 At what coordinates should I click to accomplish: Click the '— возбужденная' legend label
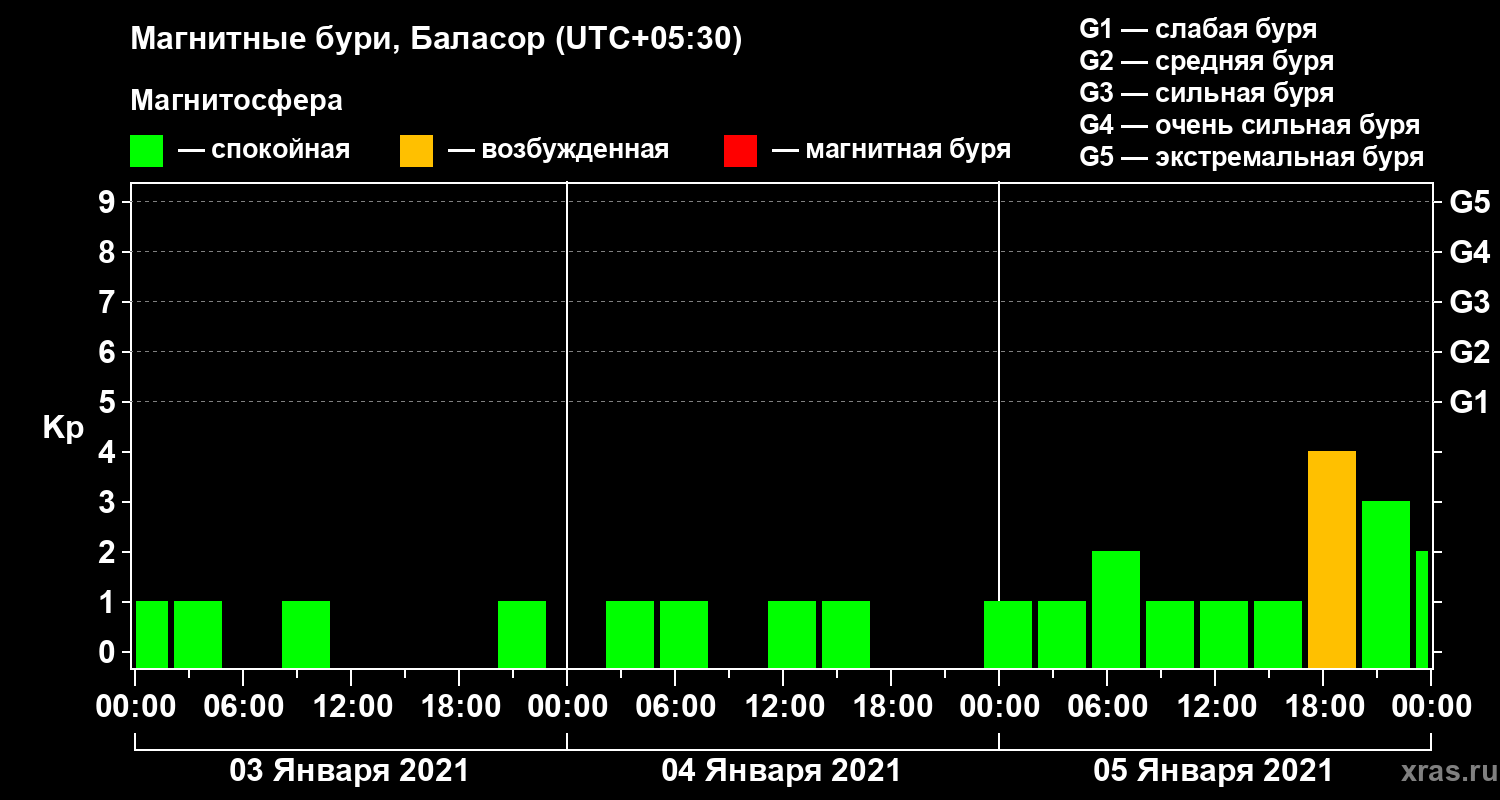tap(558, 150)
